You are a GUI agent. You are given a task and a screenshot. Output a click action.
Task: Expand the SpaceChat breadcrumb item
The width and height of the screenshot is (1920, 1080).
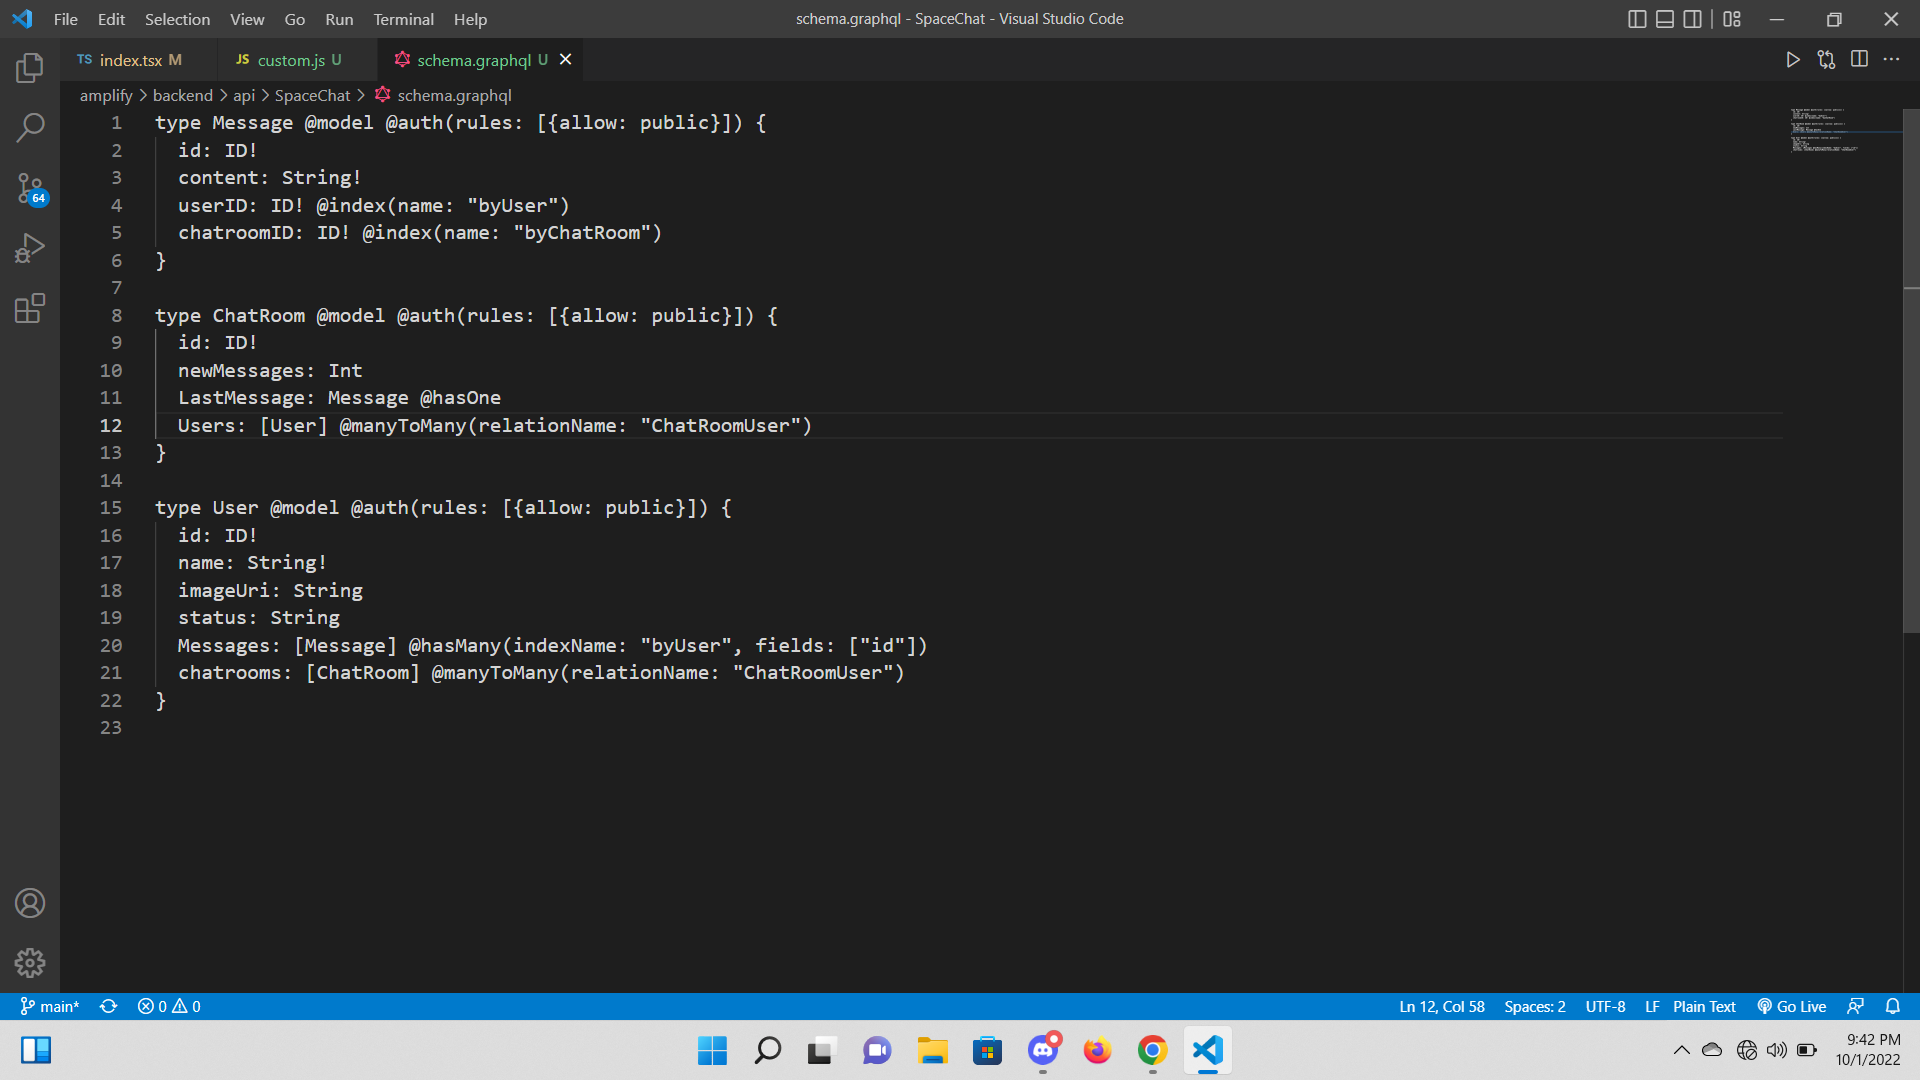[x=312, y=95]
